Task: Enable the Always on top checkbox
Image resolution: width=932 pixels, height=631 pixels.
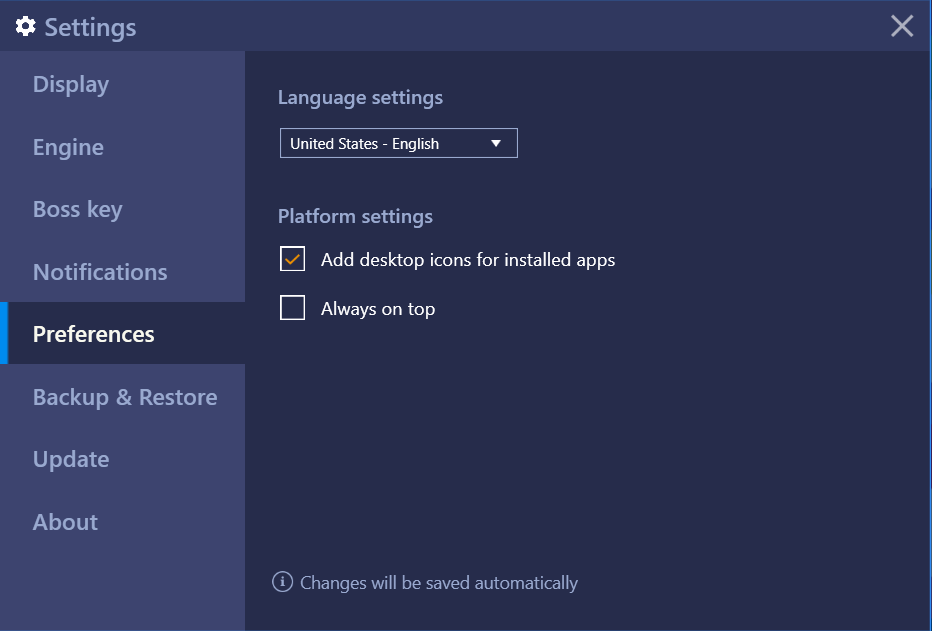Action: [292, 308]
